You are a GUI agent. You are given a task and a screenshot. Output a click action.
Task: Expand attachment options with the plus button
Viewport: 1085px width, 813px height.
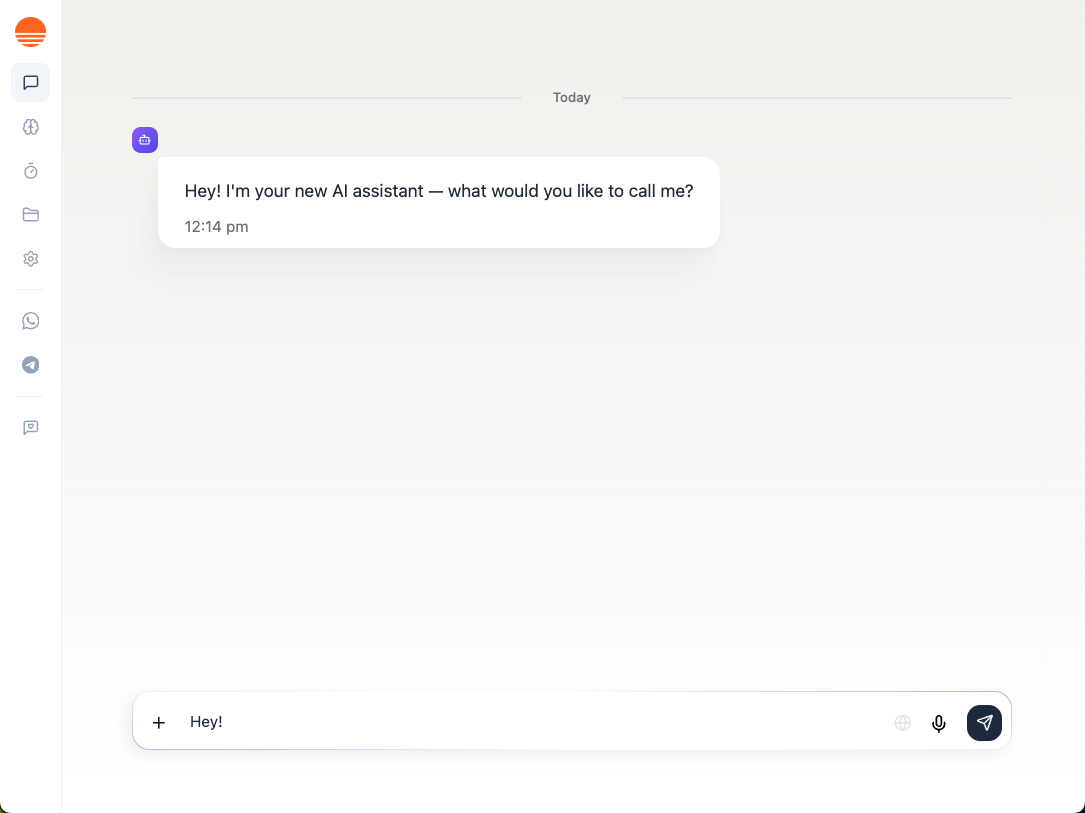[x=158, y=722]
